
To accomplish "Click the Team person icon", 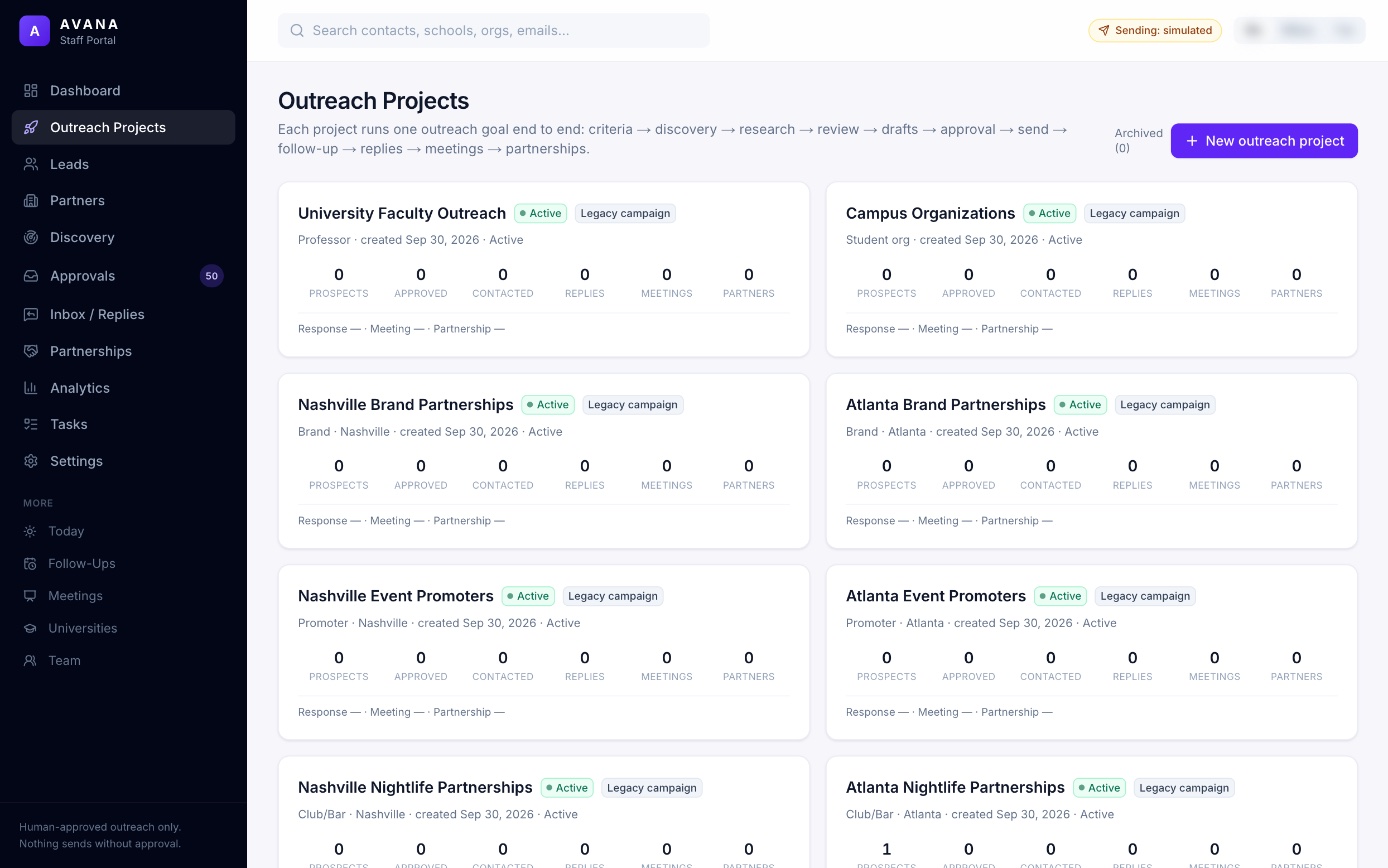I will click(30, 660).
